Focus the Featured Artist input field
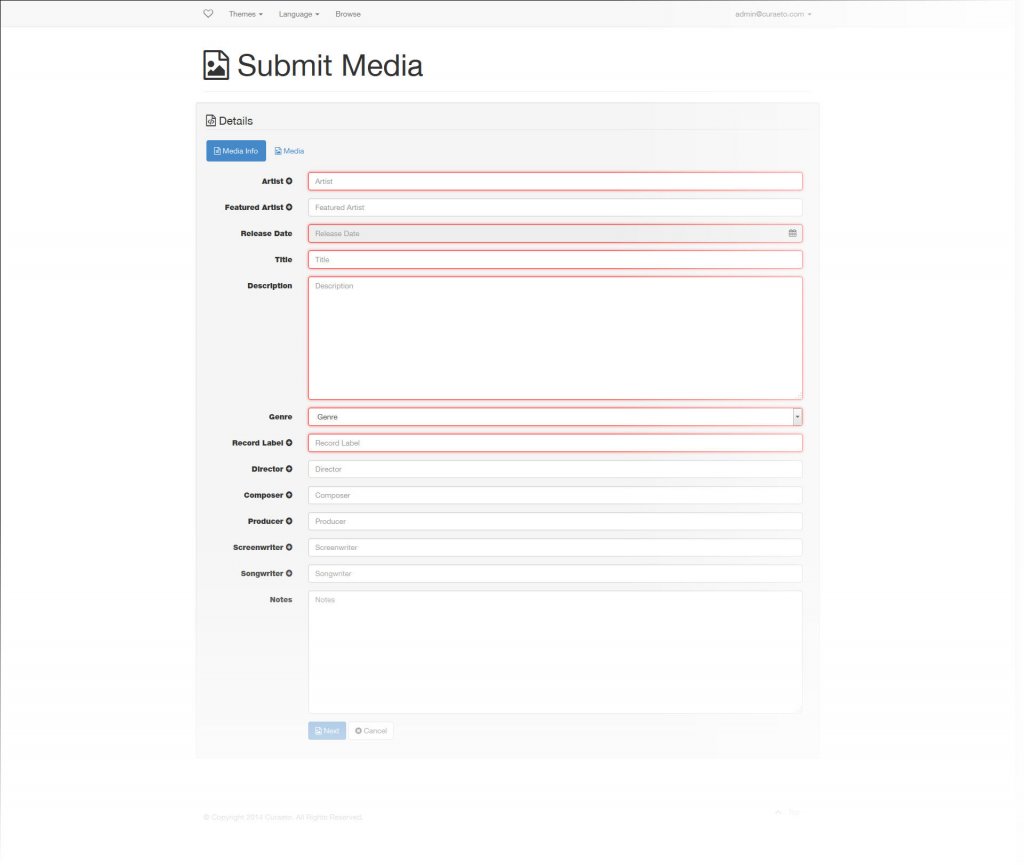Image resolution: width=1024 pixels, height=865 pixels. 555,207
